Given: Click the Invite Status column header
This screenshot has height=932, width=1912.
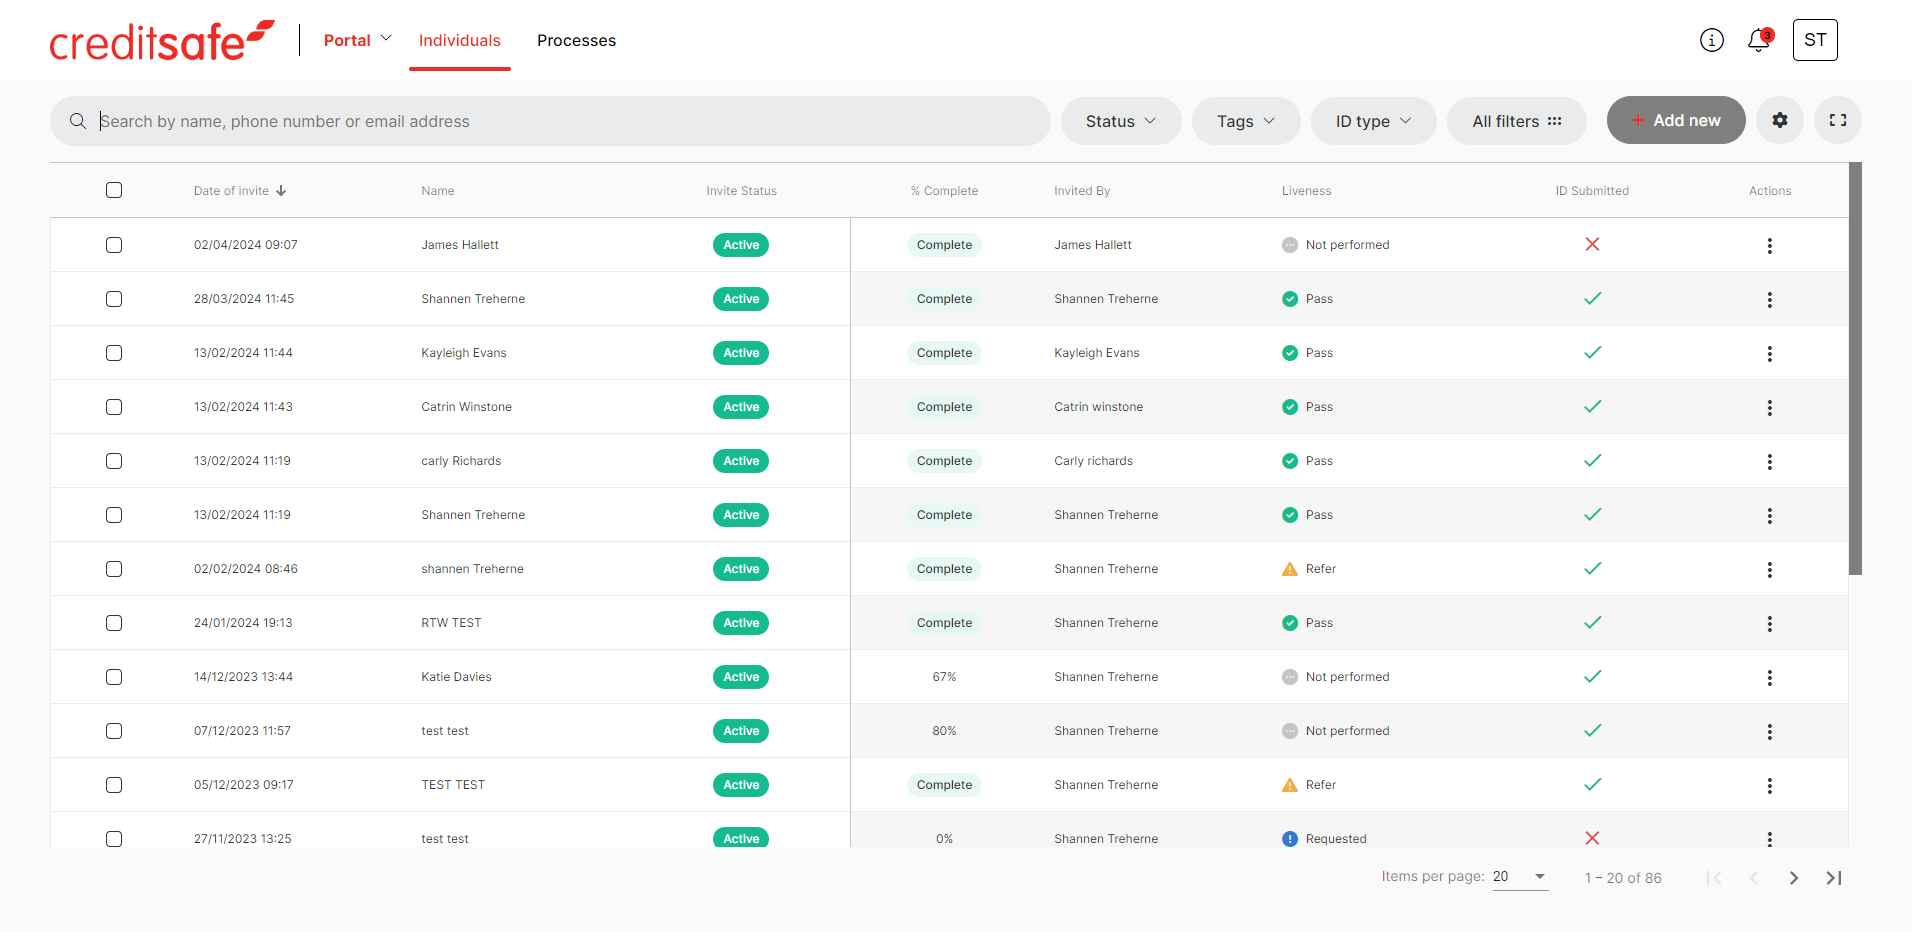Looking at the screenshot, I should click(741, 191).
